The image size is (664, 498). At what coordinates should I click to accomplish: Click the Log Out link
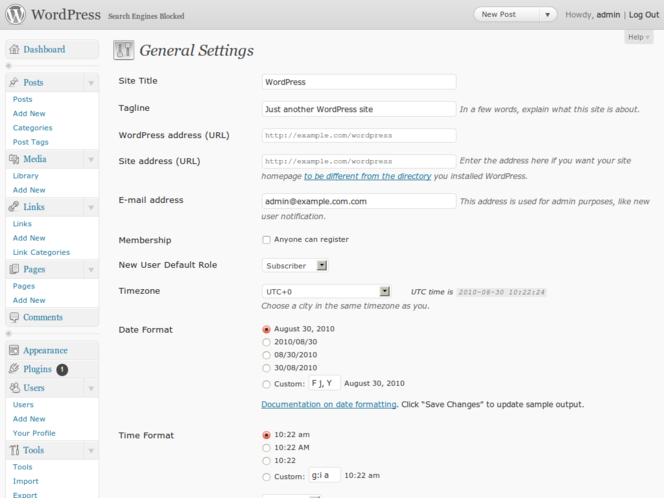(x=643, y=15)
